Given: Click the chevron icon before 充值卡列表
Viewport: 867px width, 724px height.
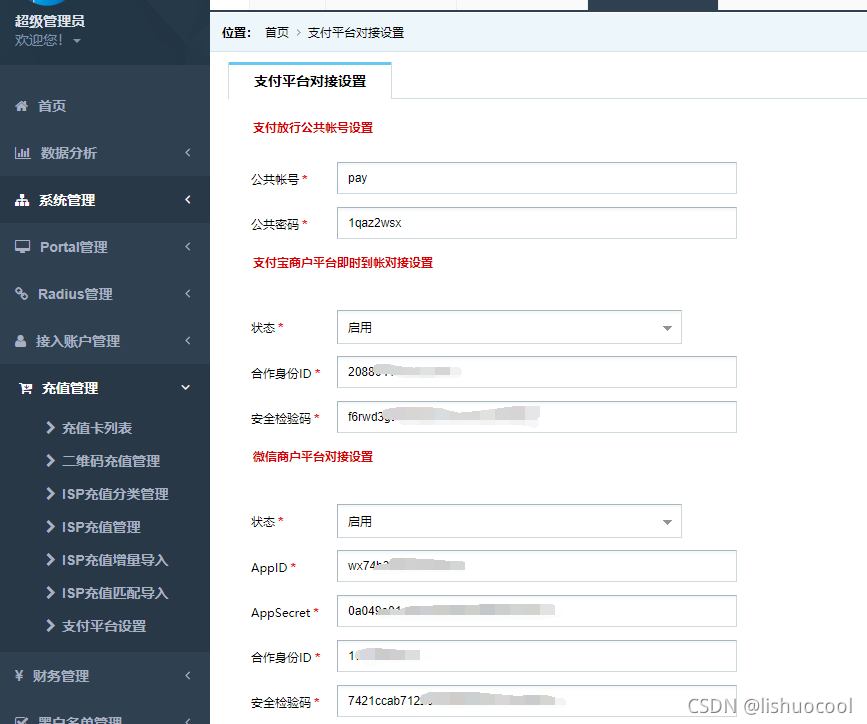Looking at the screenshot, I should pyautogui.click(x=51, y=427).
